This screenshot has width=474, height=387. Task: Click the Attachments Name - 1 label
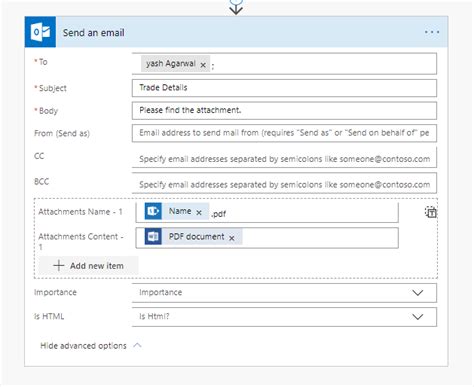click(80, 212)
